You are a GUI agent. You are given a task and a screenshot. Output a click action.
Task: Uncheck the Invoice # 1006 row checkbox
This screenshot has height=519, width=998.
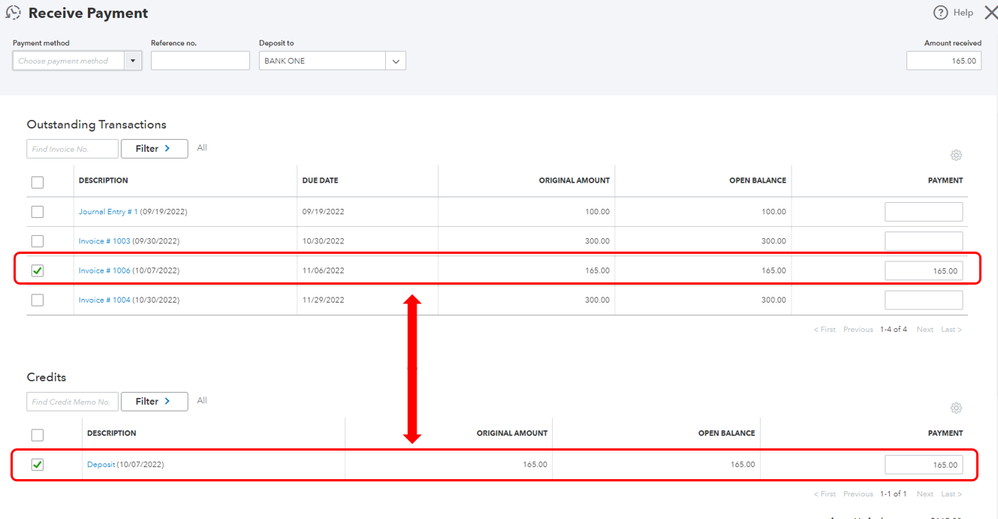pyautogui.click(x=38, y=271)
